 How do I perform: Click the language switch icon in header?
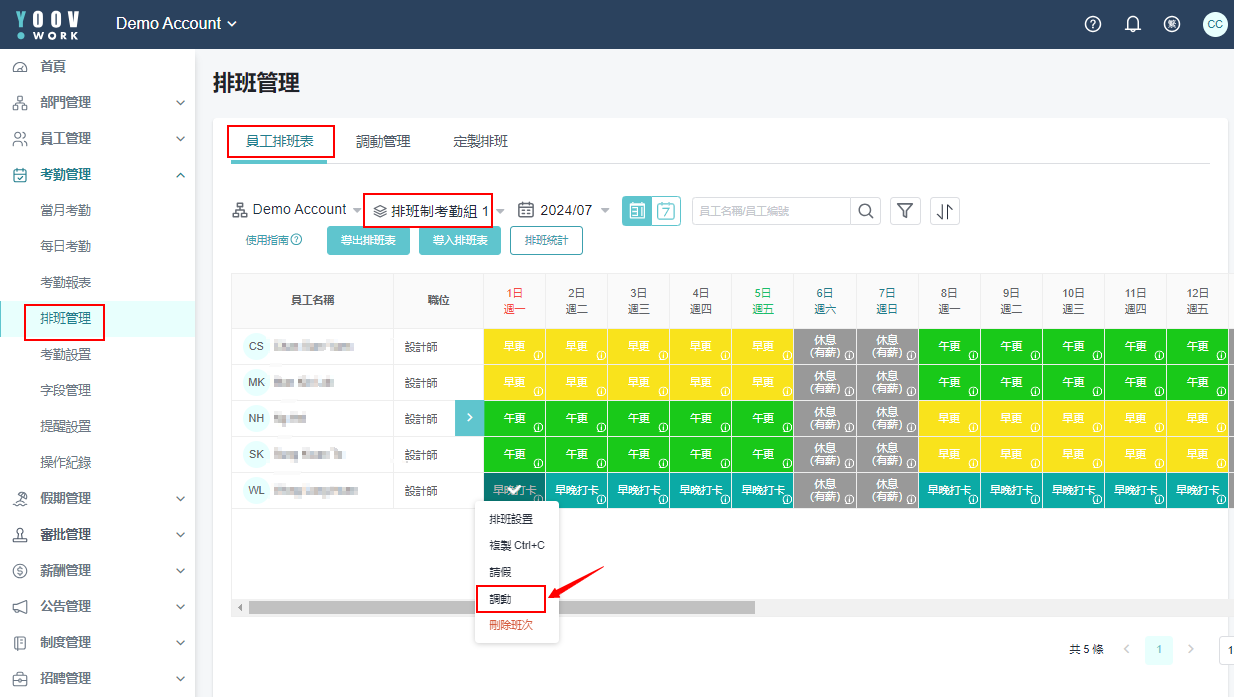coord(1172,24)
